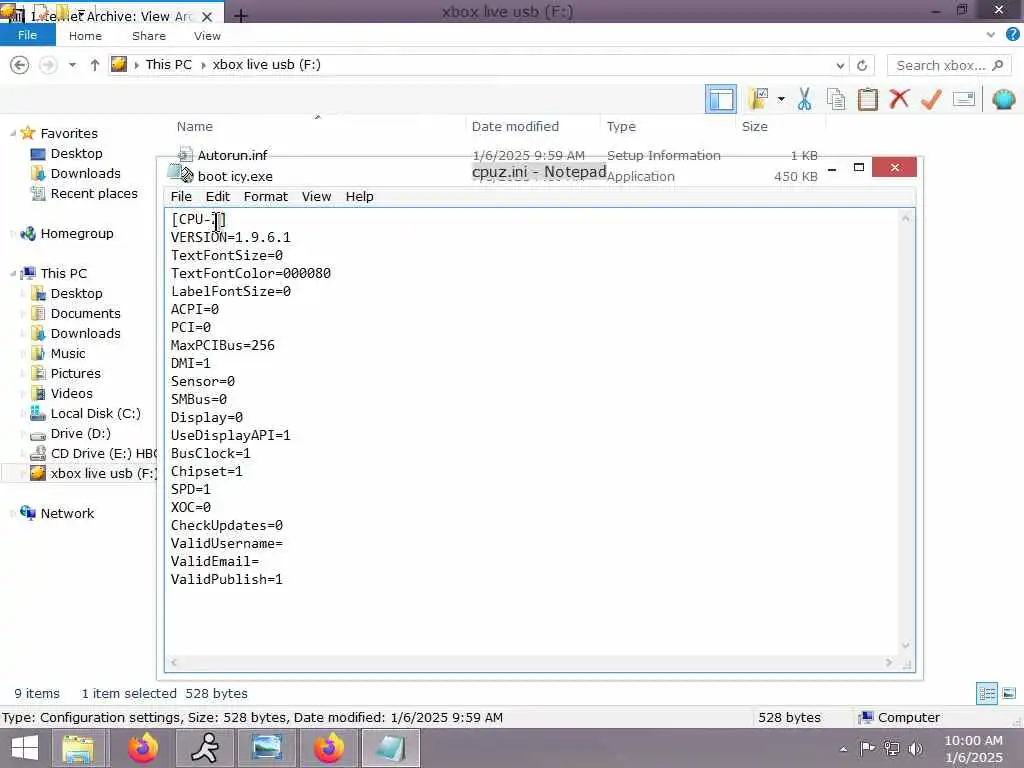
Task: Open Notepad taskbar icon
Action: click(x=391, y=748)
